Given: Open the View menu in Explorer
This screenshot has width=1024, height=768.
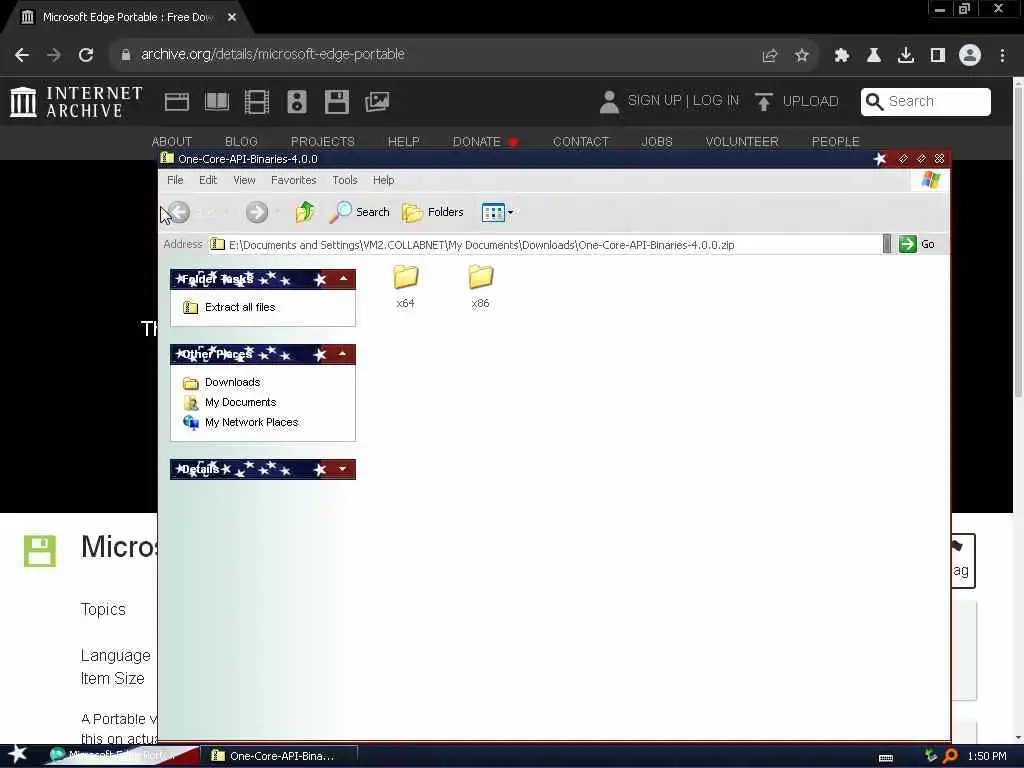Looking at the screenshot, I should click(x=244, y=180).
